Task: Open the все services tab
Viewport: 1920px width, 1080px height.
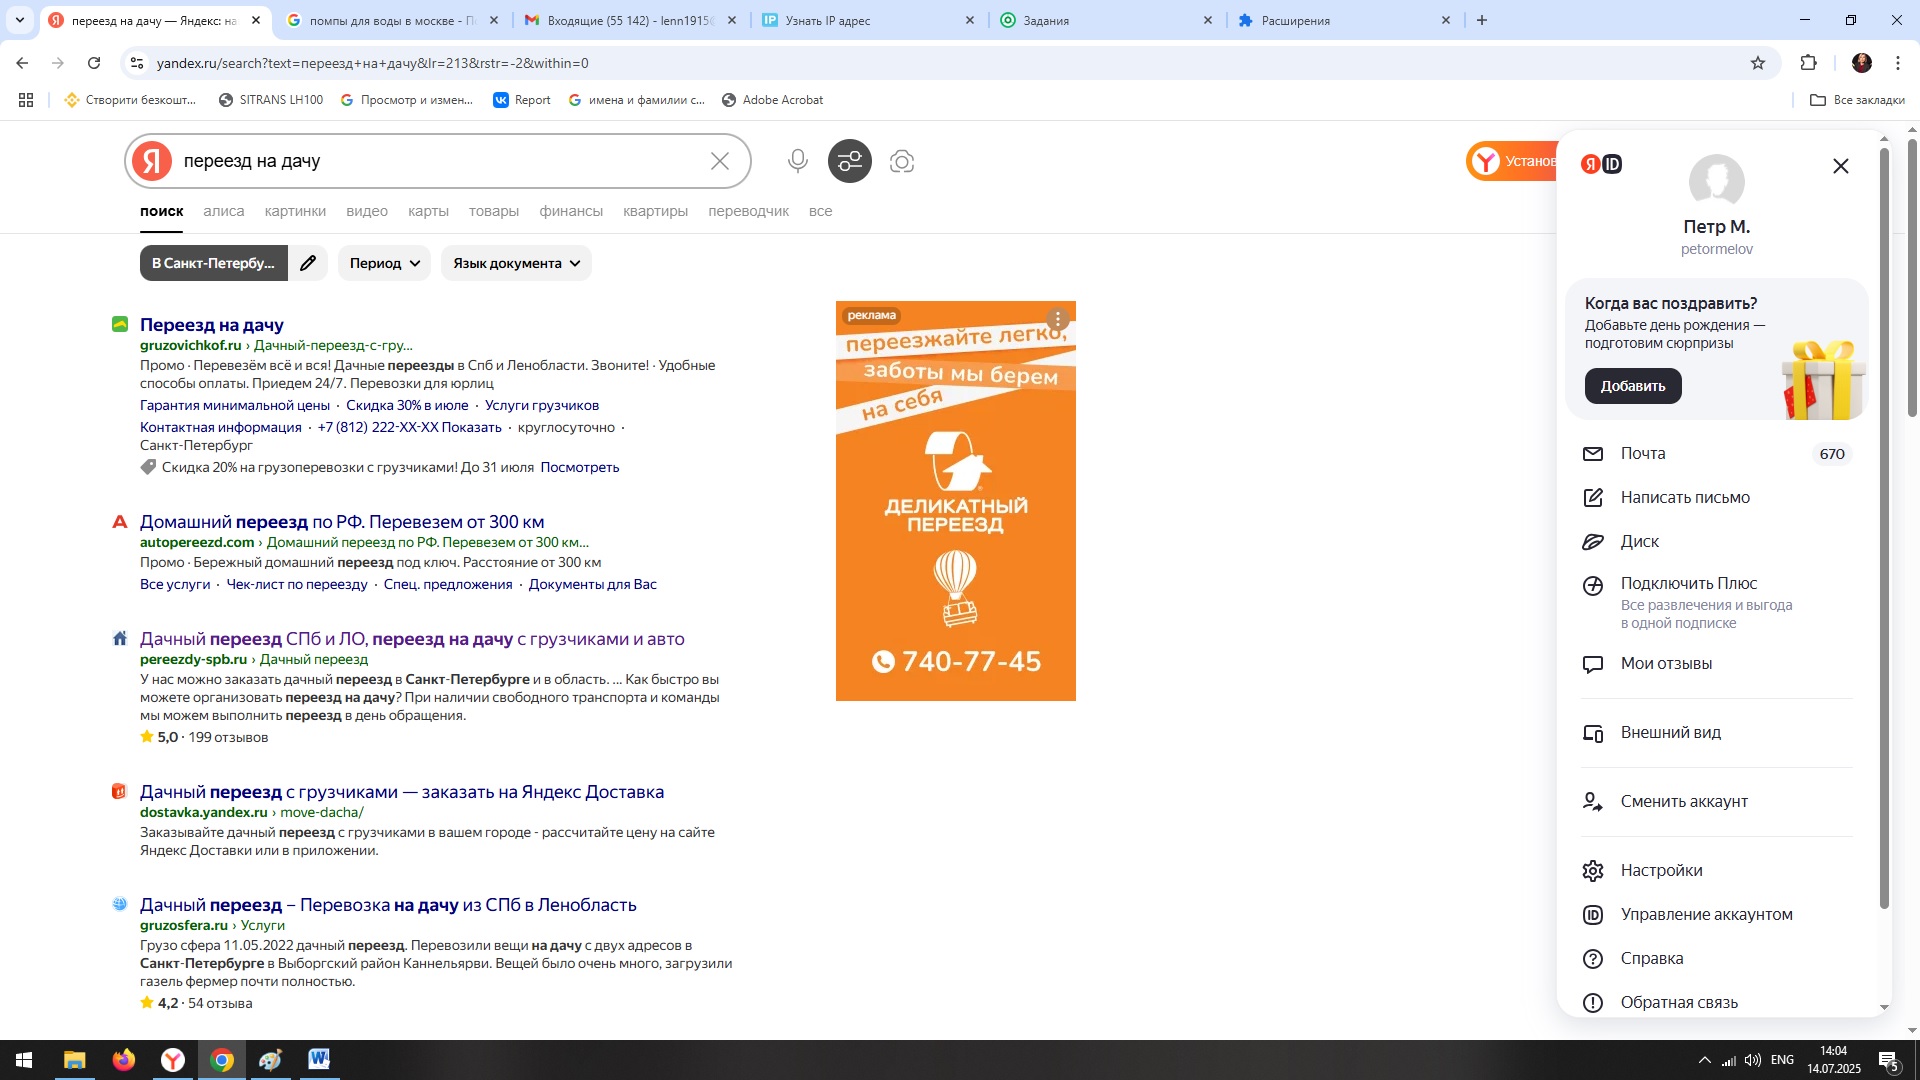Action: point(820,211)
